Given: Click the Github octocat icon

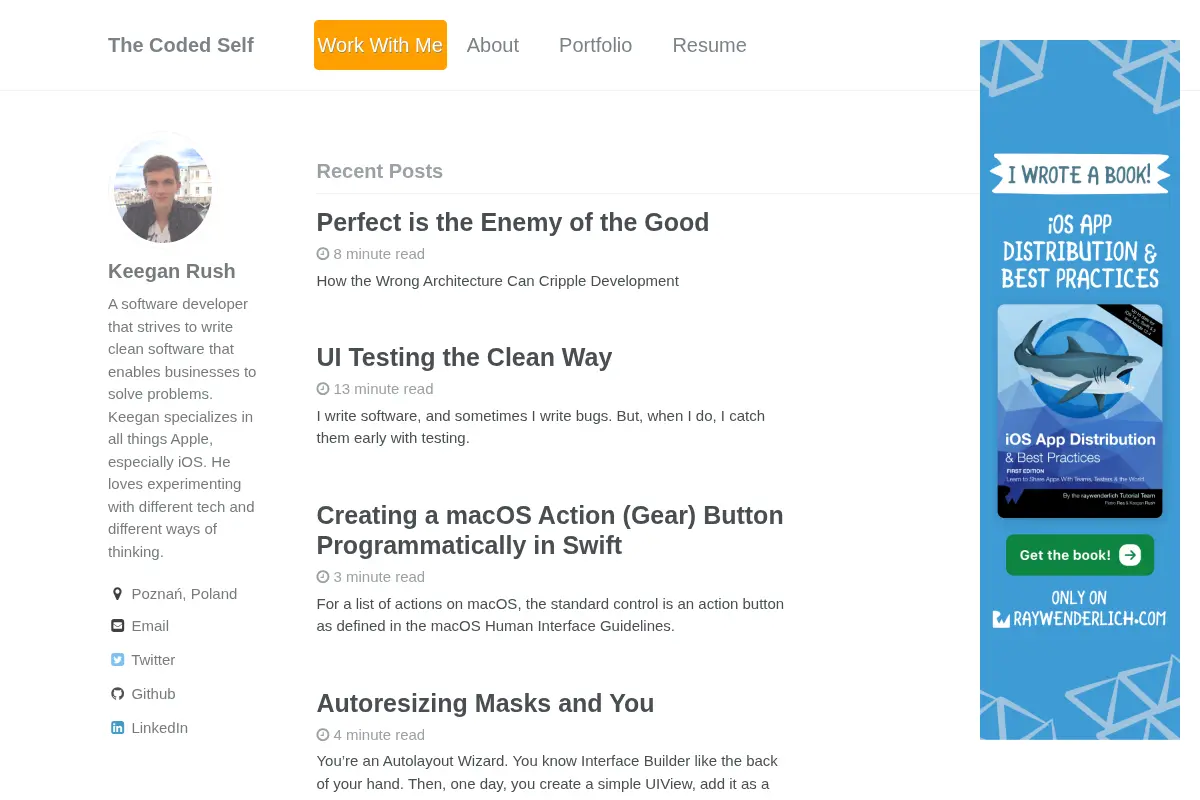Looking at the screenshot, I should coord(117,694).
